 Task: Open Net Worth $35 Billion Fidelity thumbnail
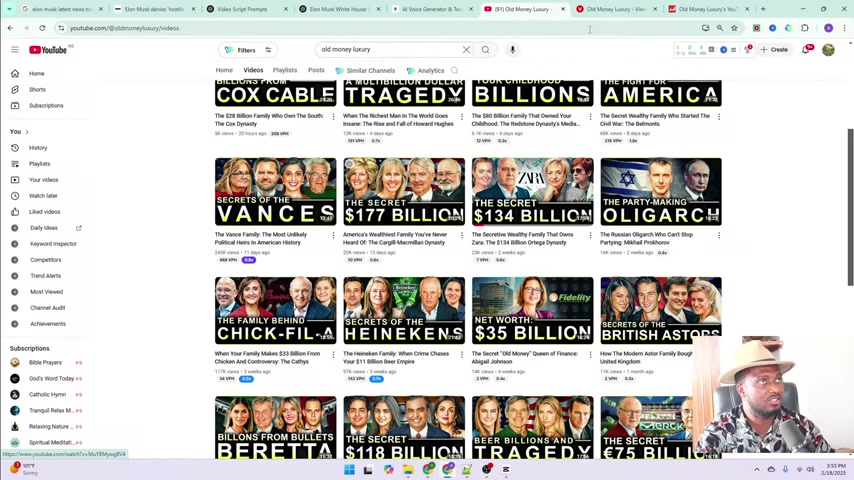[x=533, y=311]
